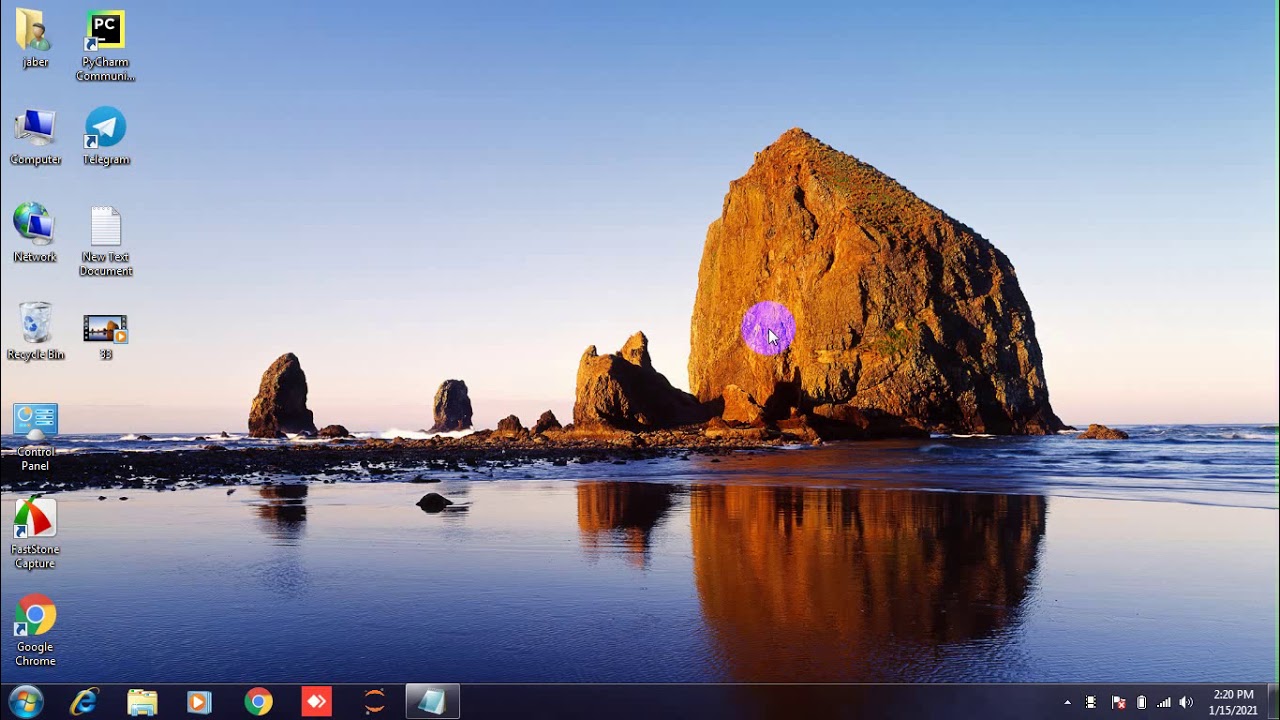This screenshot has width=1280, height=720.
Task: Open Google Chrome desktop shortcut
Action: 35,631
